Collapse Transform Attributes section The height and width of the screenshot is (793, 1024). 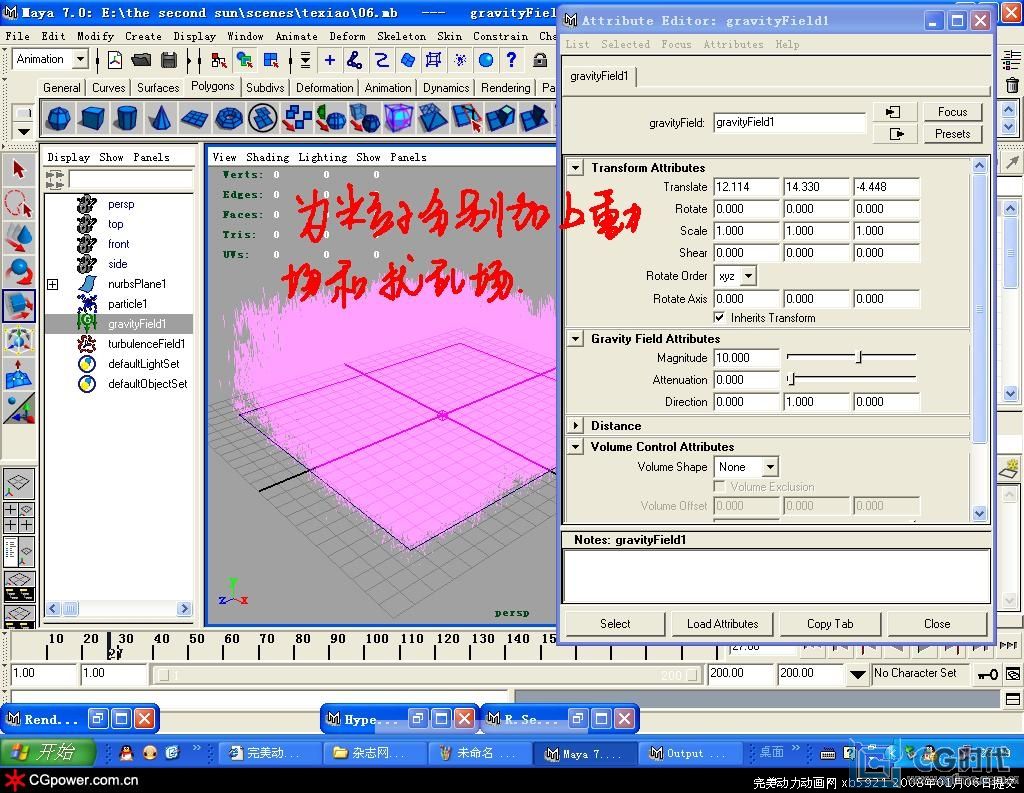[575, 168]
